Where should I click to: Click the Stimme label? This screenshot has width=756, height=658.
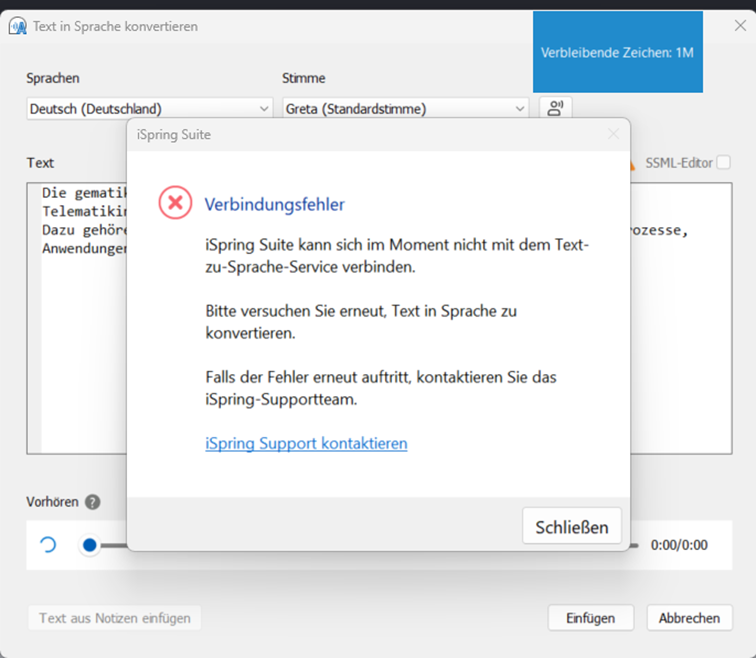click(x=303, y=78)
